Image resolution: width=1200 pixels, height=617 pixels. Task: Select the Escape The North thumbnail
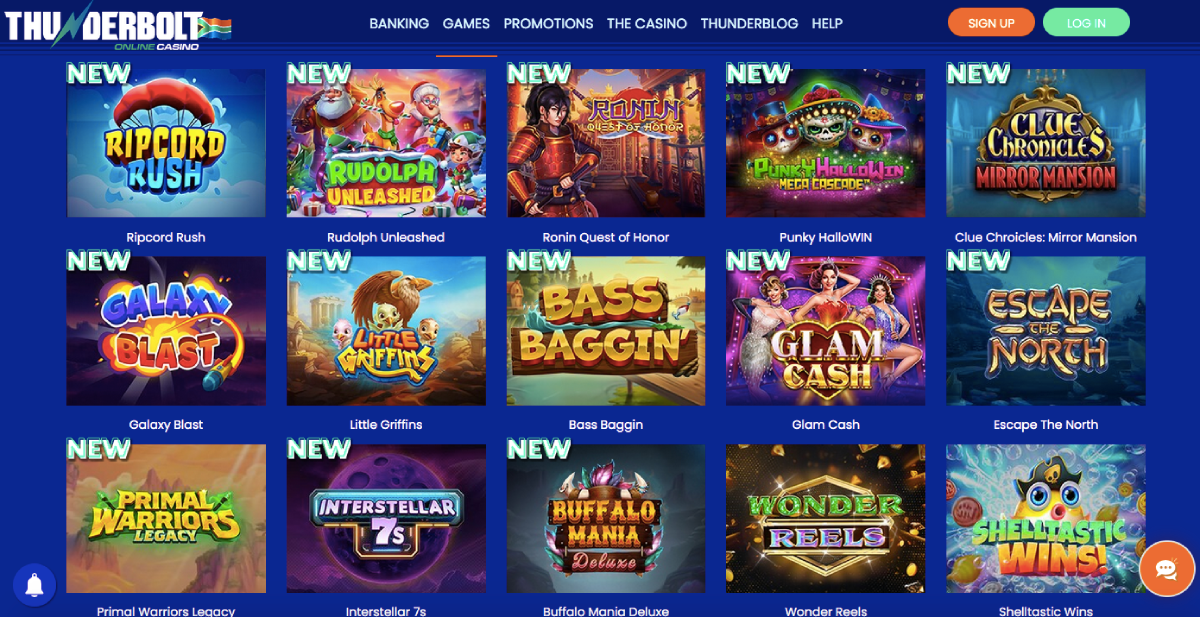1046,331
